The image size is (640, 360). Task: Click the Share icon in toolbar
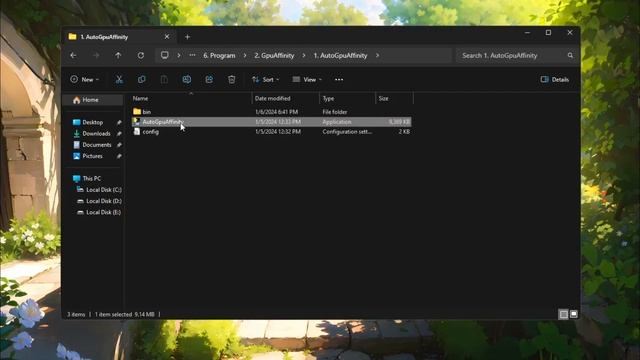pos(209,80)
